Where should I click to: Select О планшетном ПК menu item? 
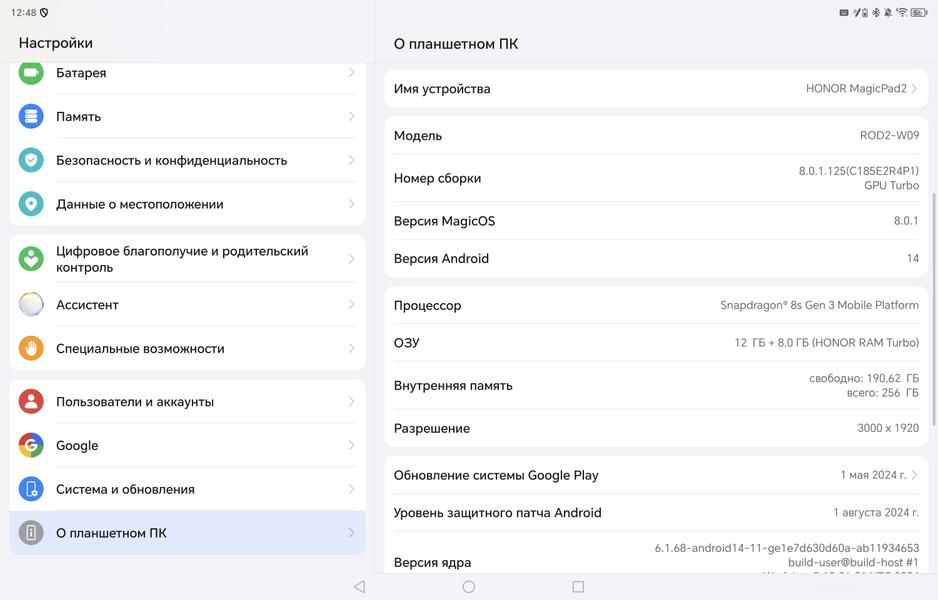pos(187,533)
